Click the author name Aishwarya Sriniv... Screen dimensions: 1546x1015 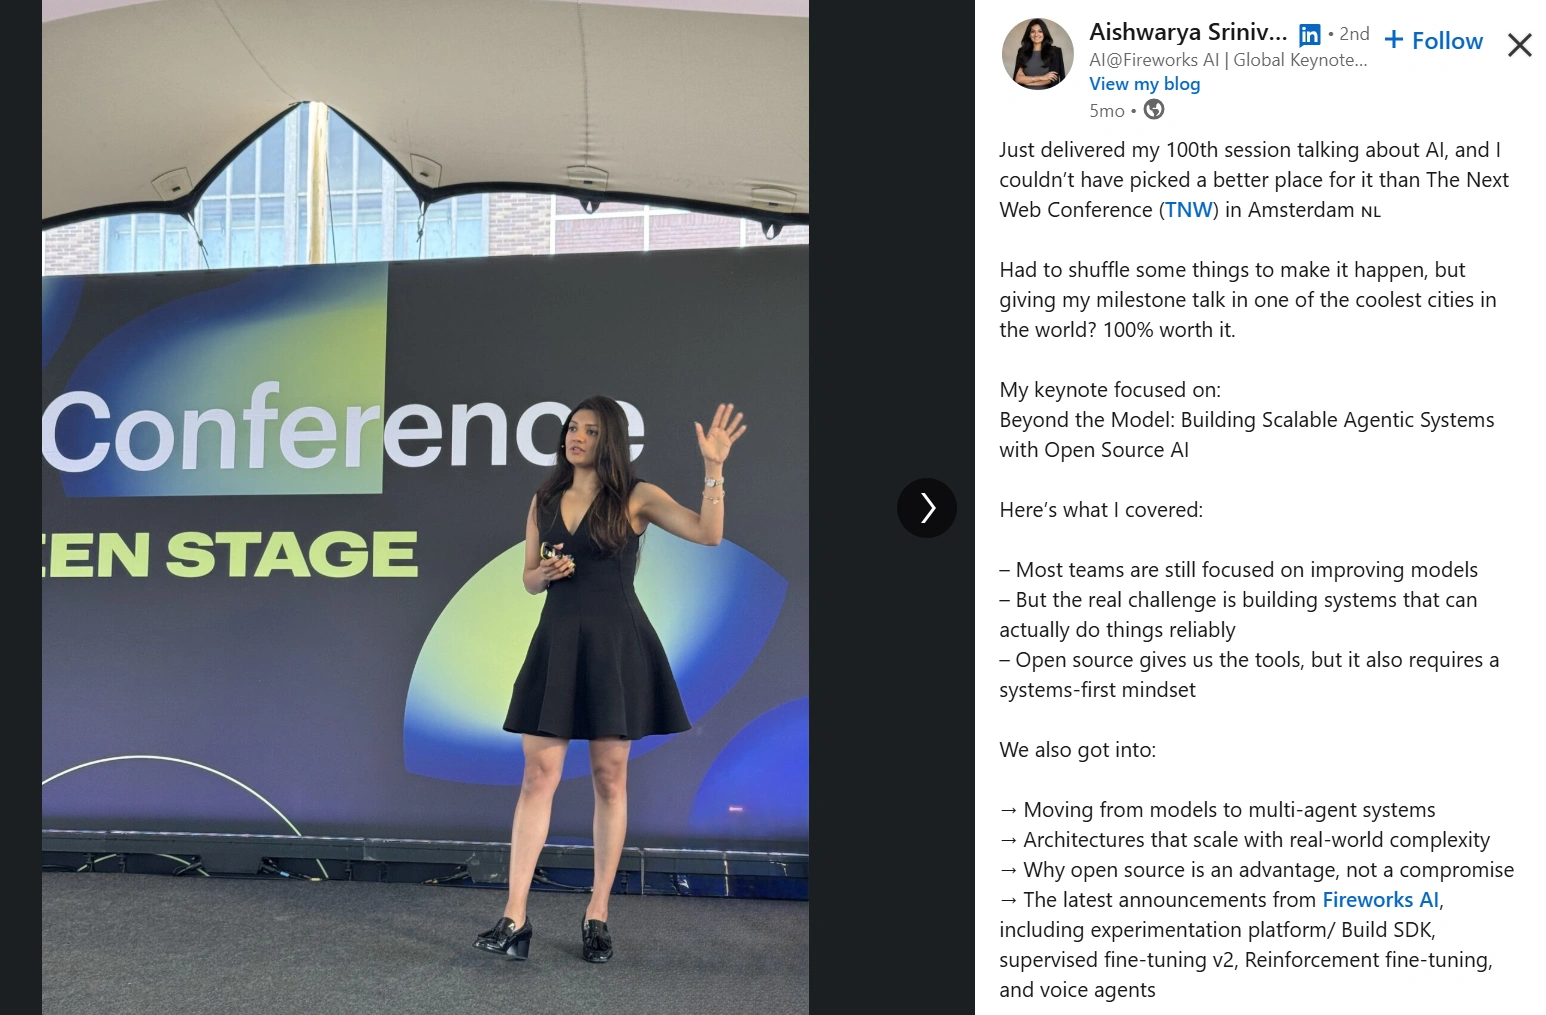pyautogui.click(x=1188, y=32)
